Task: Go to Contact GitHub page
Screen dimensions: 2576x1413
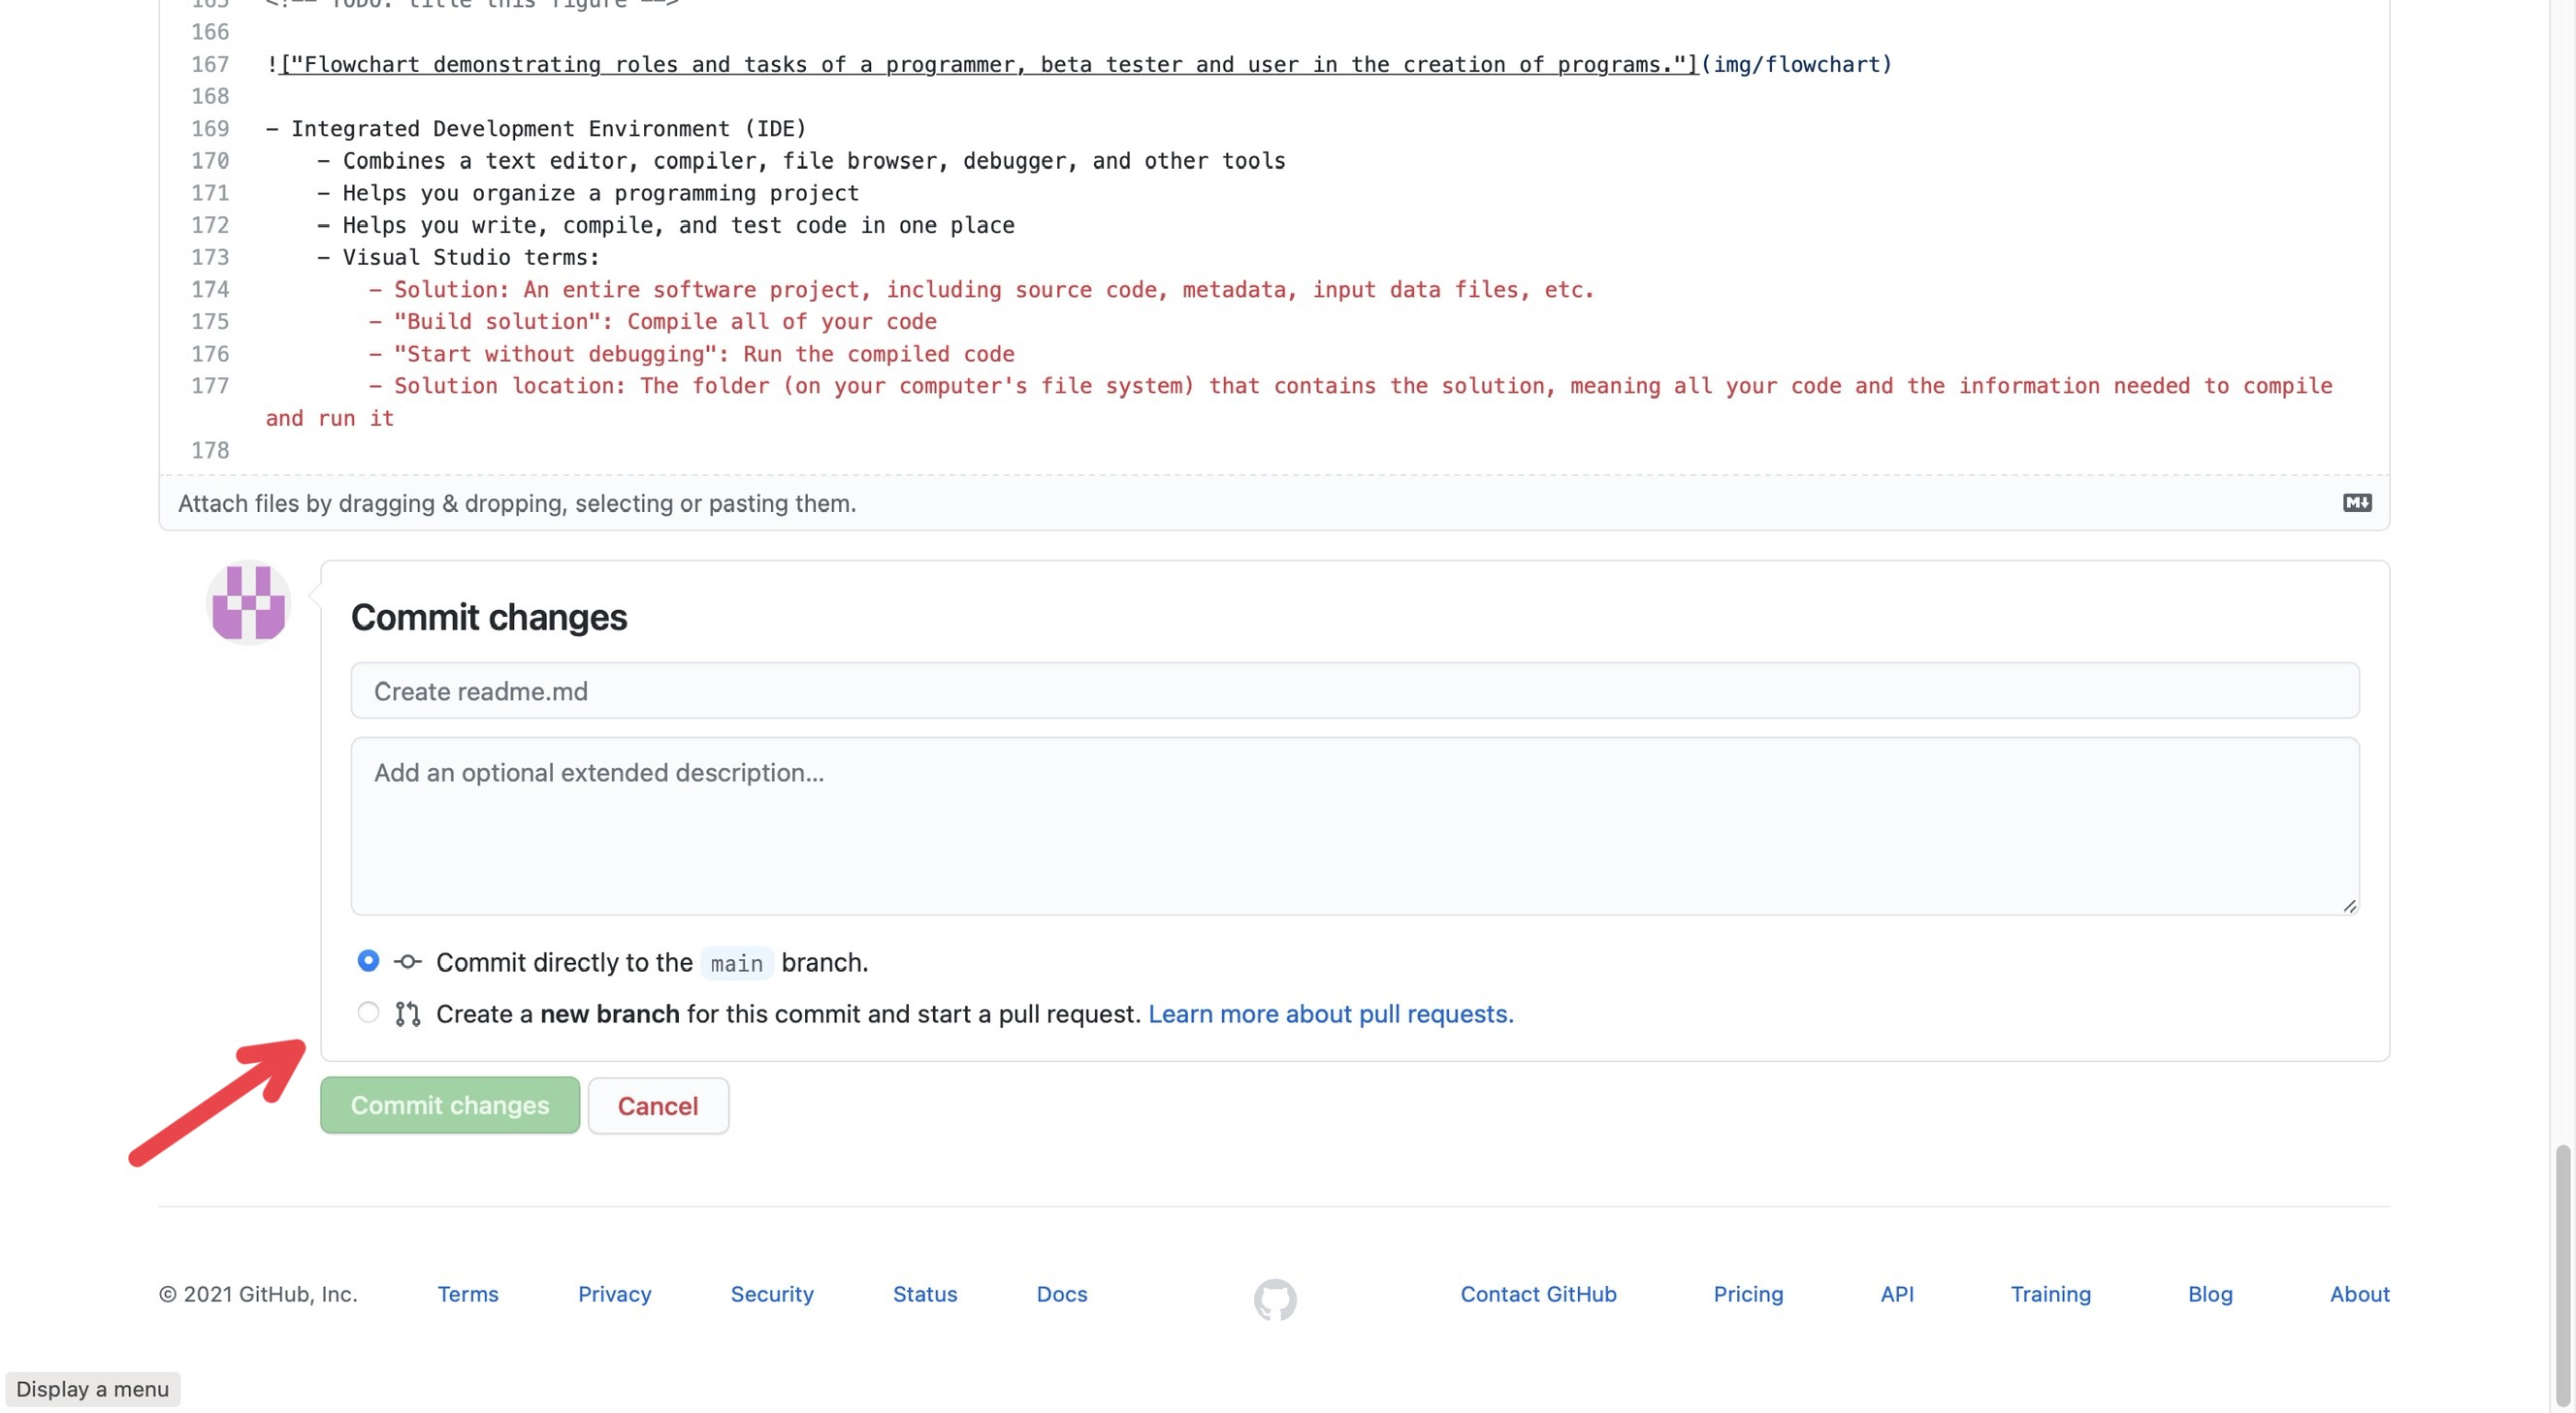Action: [x=1538, y=1294]
